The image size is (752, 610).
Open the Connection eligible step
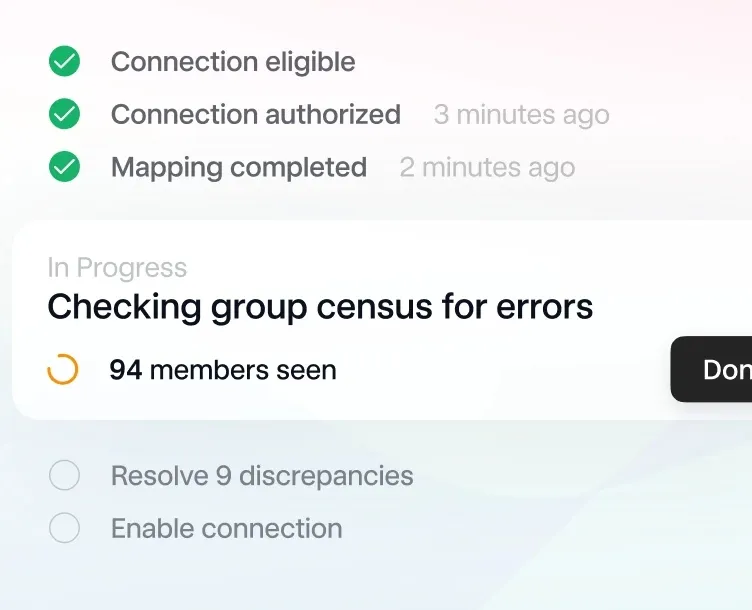pyautogui.click(x=232, y=62)
